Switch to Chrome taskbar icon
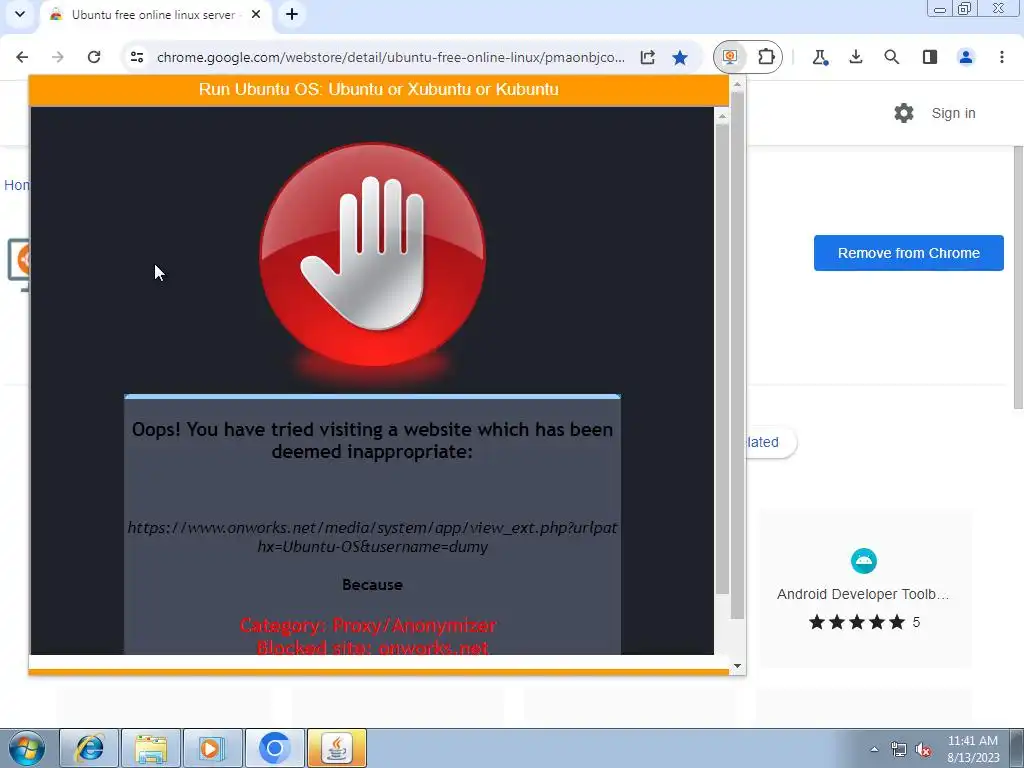The image size is (1024, 768). (x=274, y=748)
